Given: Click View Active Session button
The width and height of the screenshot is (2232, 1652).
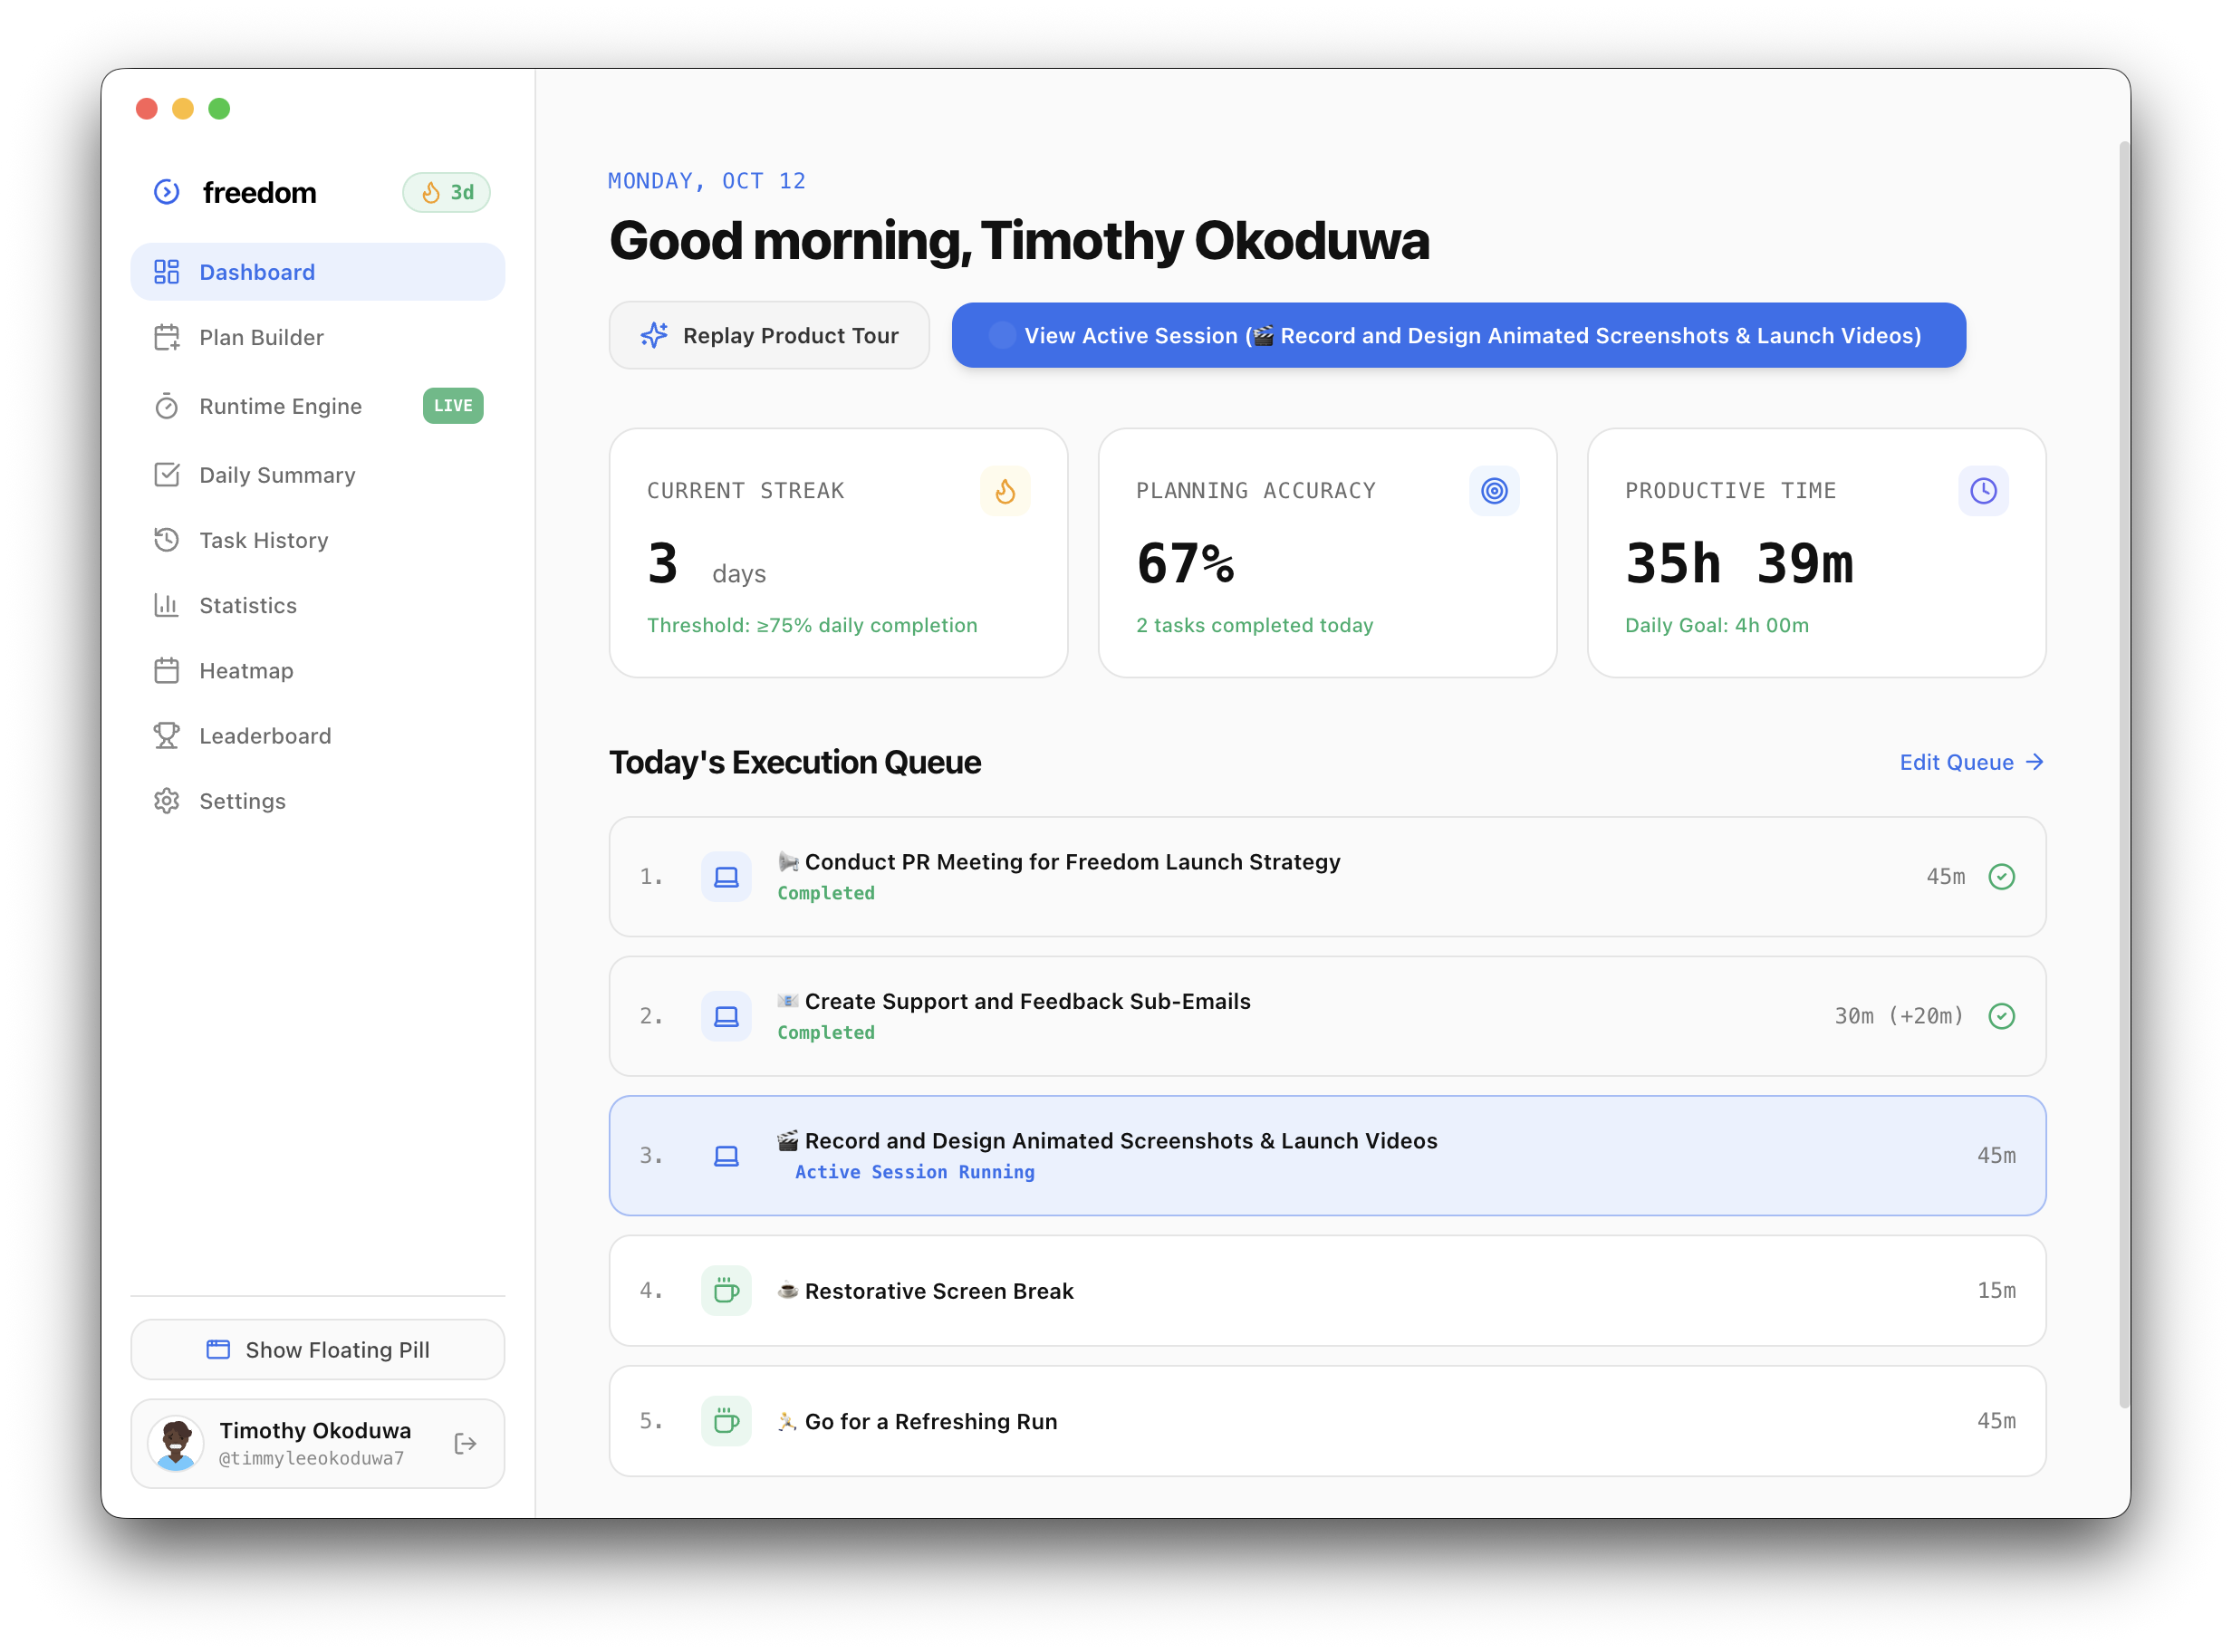Looking at the screenshot, I should pos(1458,335).
